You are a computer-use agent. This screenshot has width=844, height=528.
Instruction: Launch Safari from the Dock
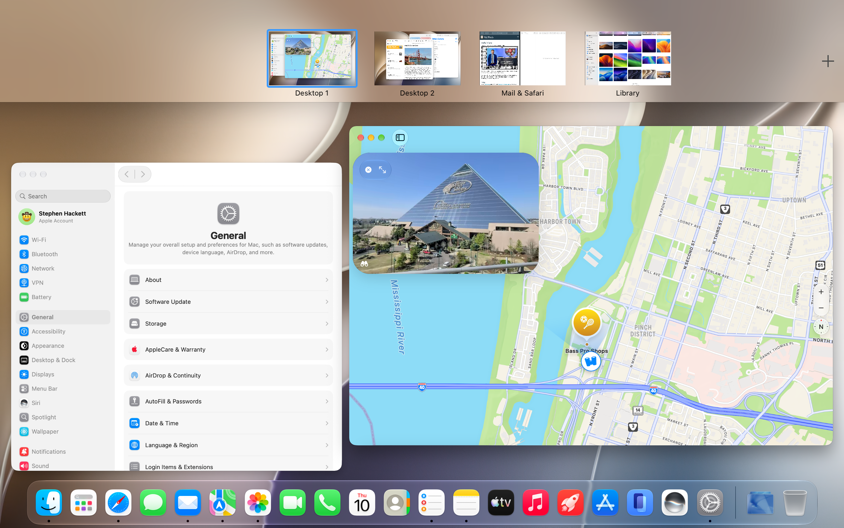coord(118,503)
